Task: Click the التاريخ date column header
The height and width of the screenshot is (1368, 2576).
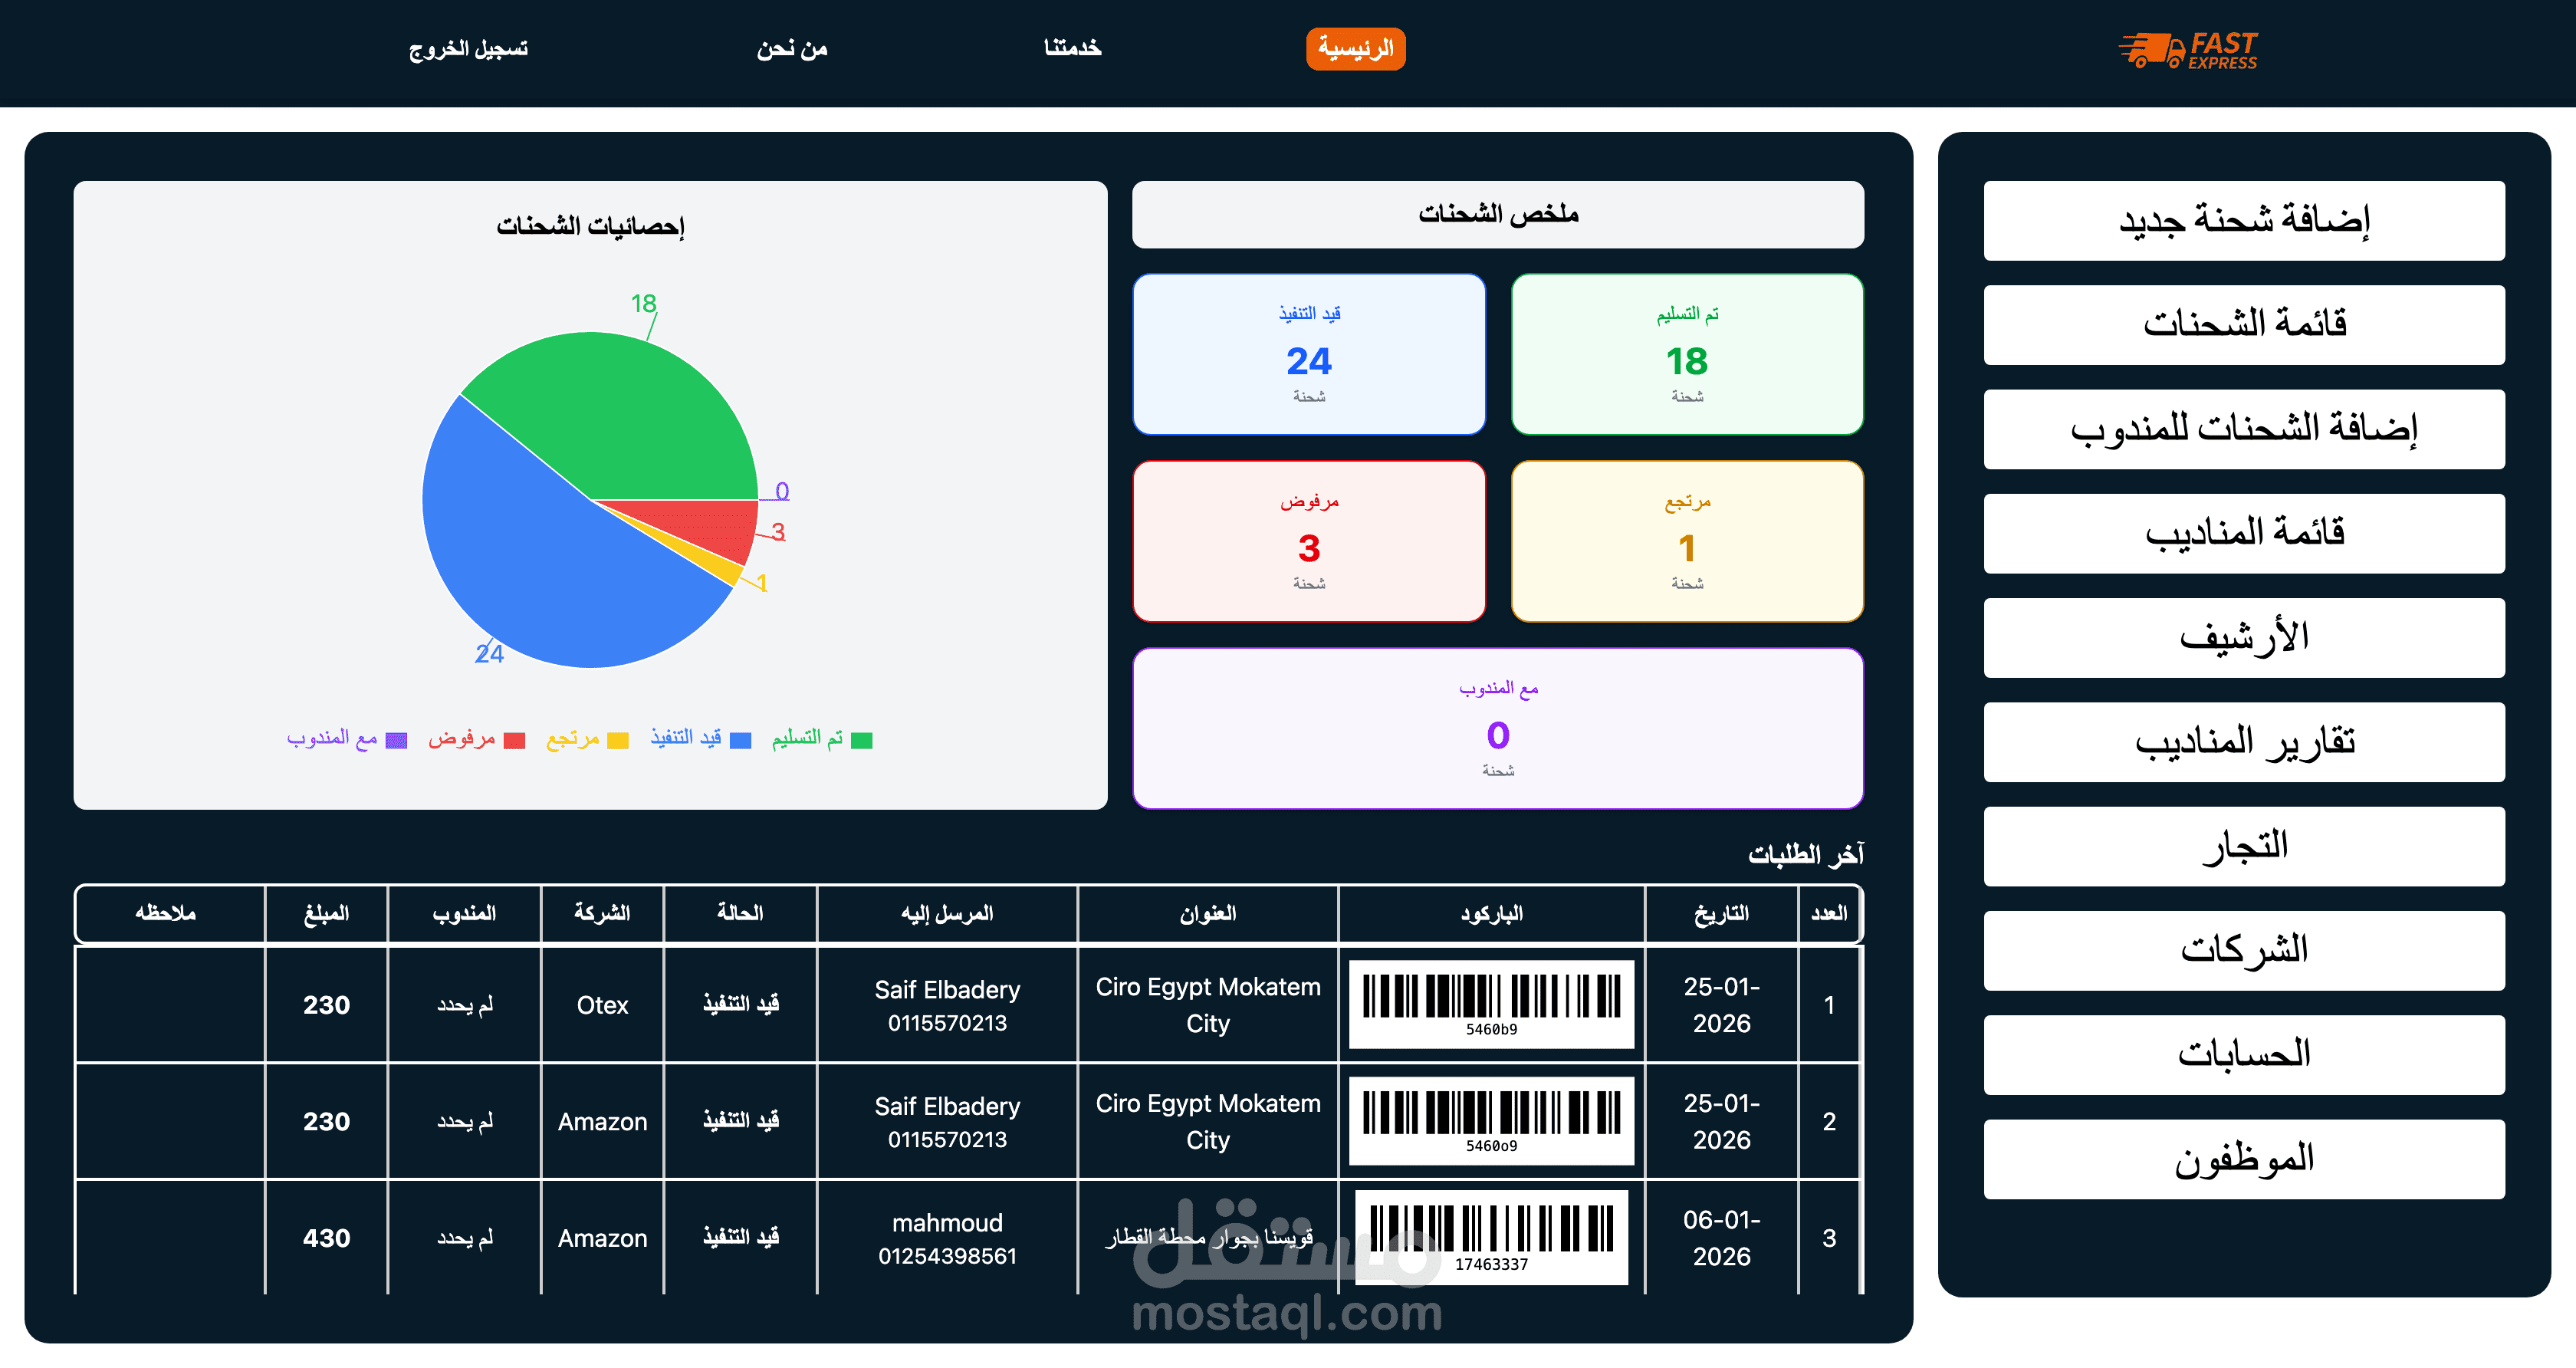Action: (1721, 913)
